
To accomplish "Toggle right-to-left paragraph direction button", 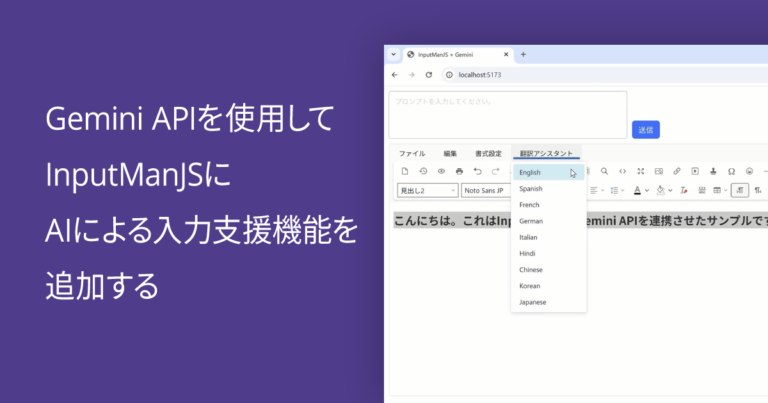I will click(x=758, y=190).
